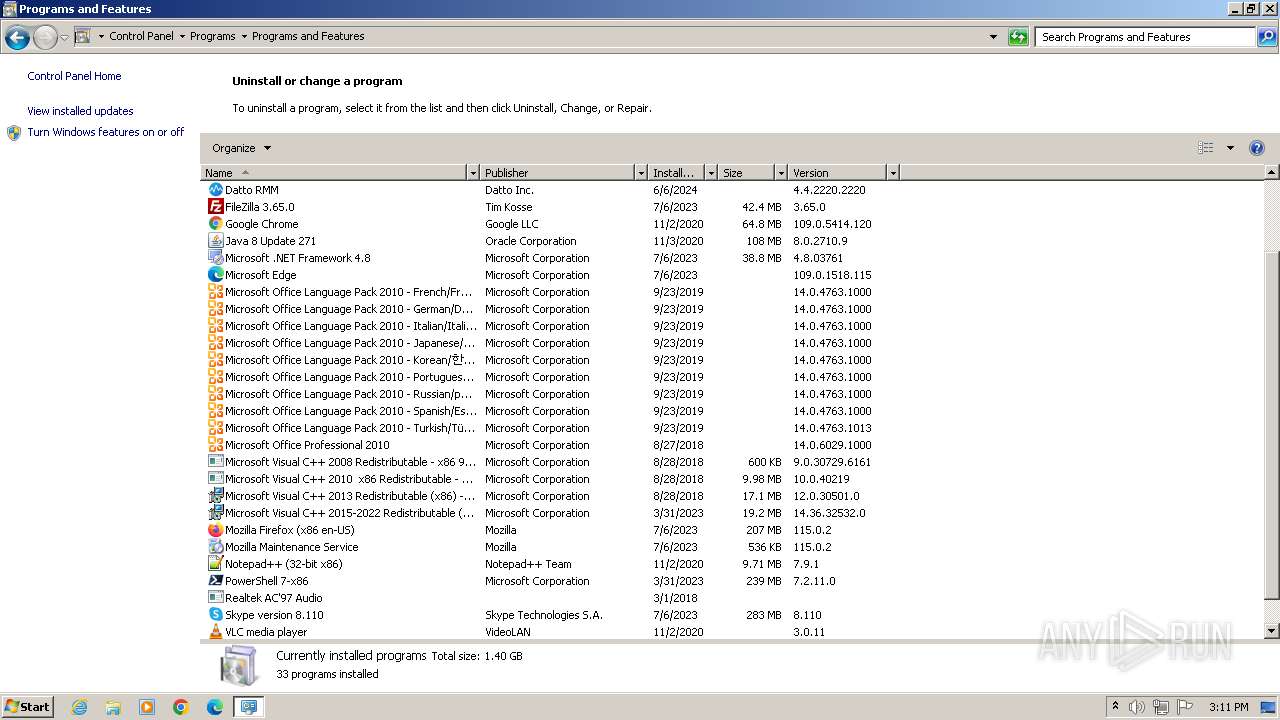The image size is (1280, 720).
Task: Click Turn Windows features on or off
Action: pyautogui.click(x=106, y=132)
